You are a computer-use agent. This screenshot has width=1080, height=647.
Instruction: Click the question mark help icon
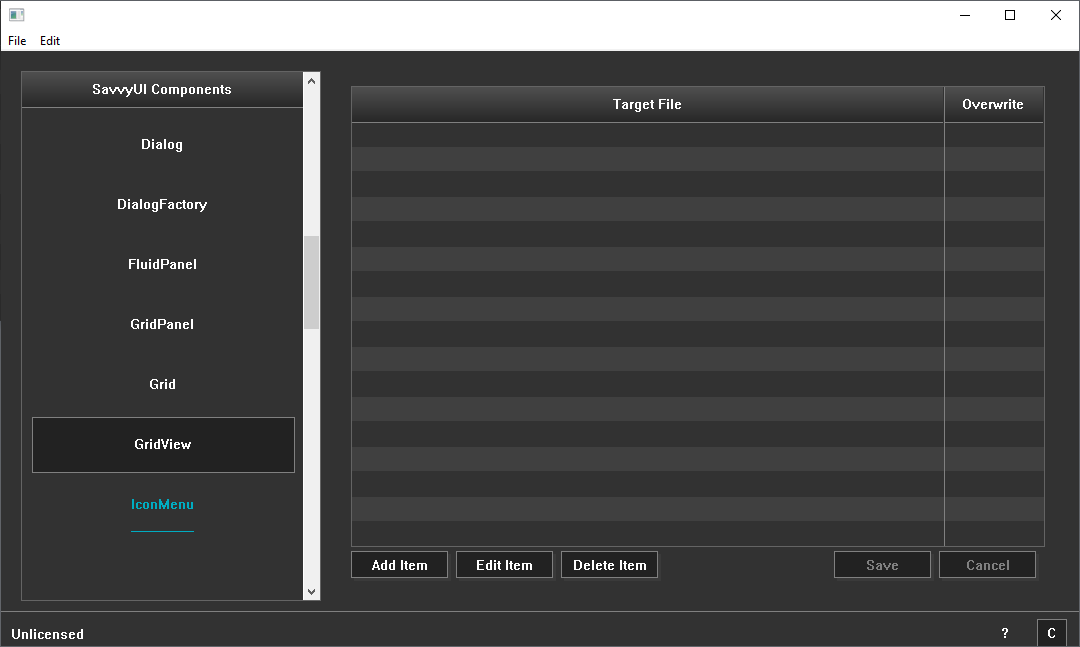(x=1005, y=633)
